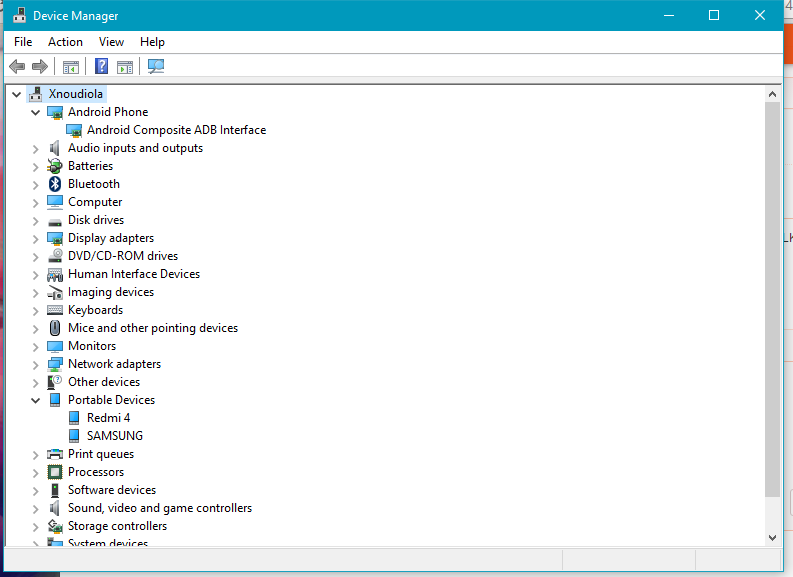Select the Redmi 4 portable device
This screenshot has height=577, width=793.
click(x=108, y=418)
